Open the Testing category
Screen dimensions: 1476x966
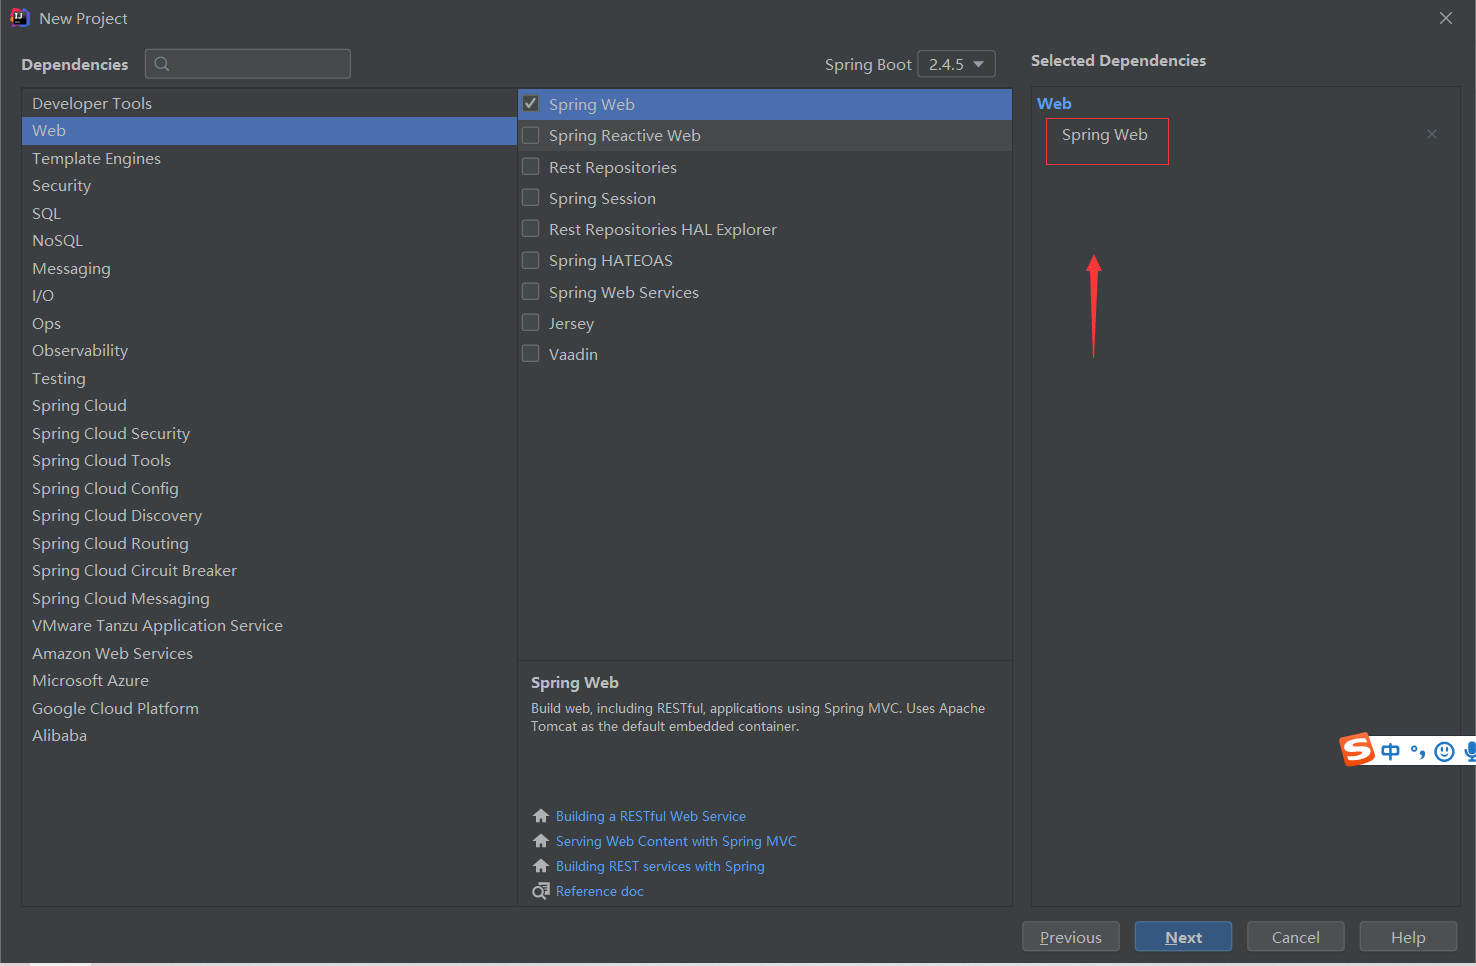(x=269, y=378)
